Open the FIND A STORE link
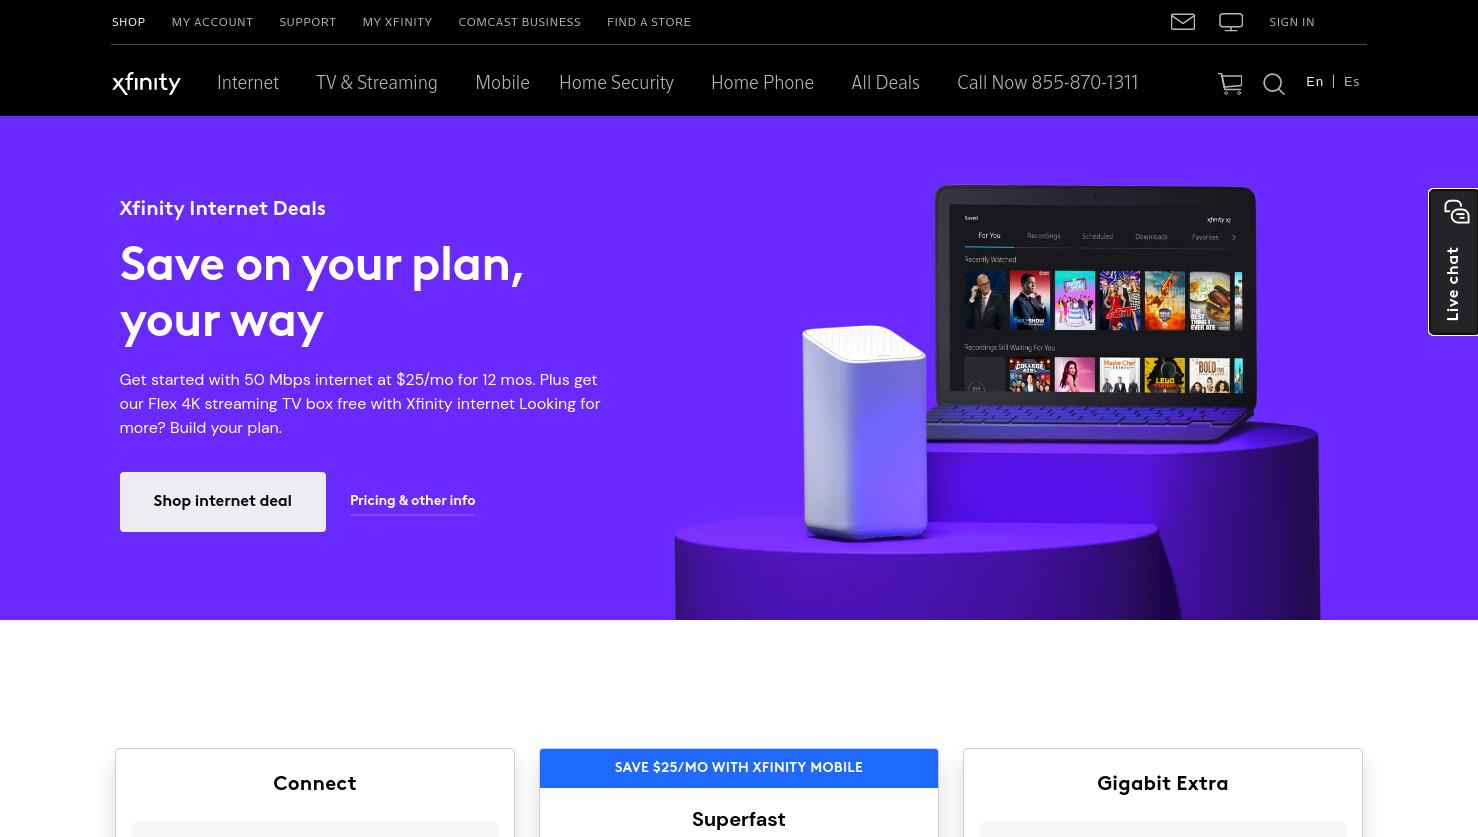 [x=649, y=22]
